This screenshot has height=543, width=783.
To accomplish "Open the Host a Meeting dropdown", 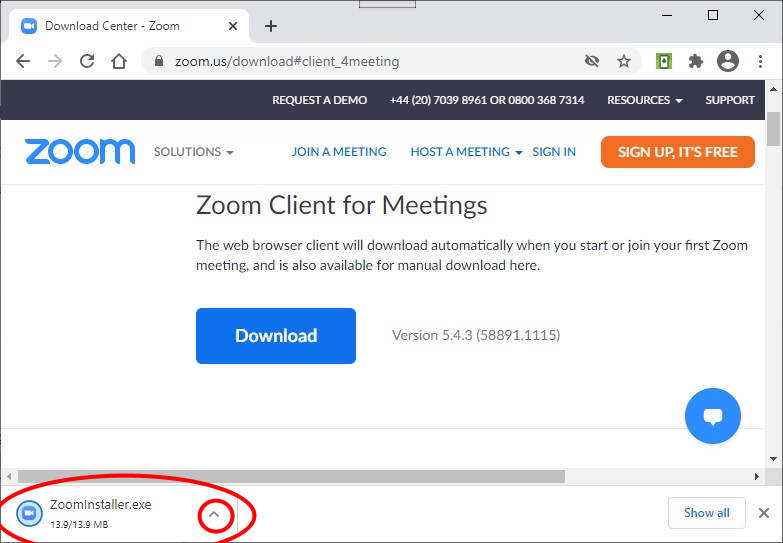I will click(466, 152).
